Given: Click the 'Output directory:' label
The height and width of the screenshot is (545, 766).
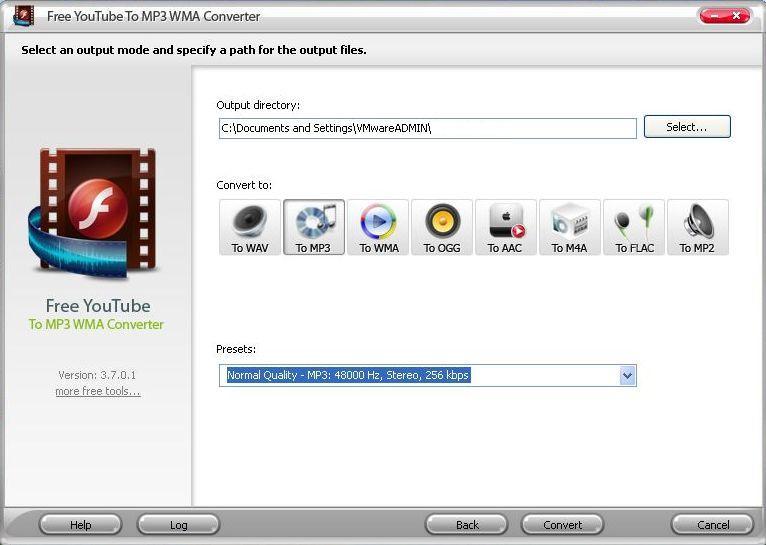Looking at the screenshot, I should [258, 105].
